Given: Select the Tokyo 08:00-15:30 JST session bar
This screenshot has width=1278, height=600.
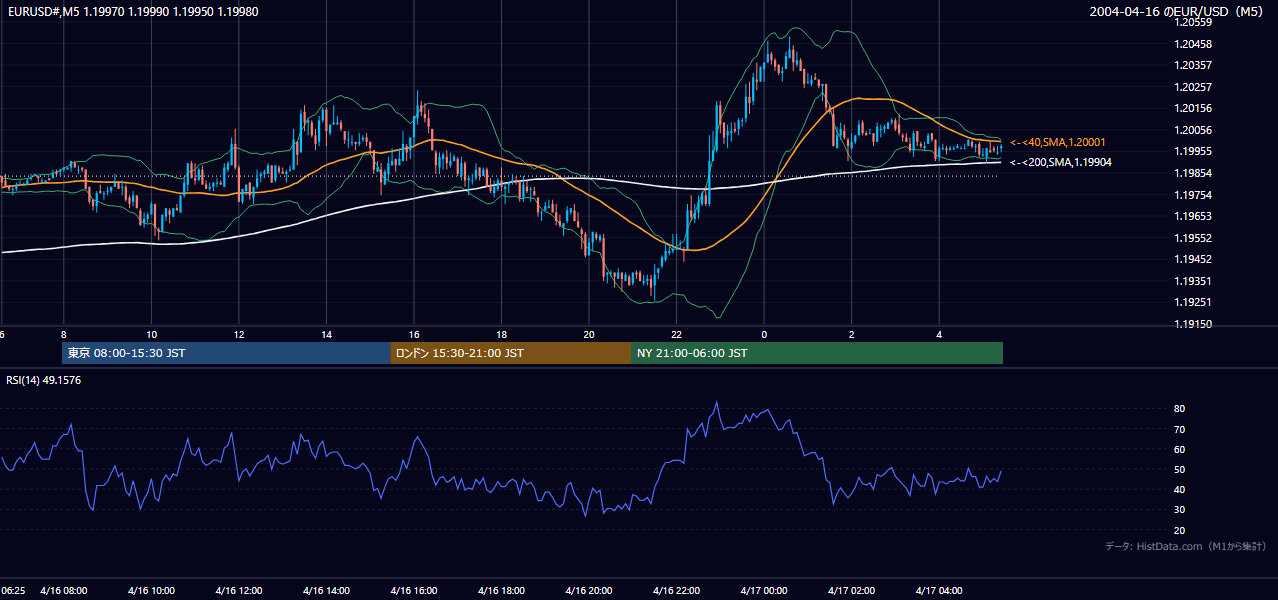Looking at the screenshot, I should click(226, 353).
